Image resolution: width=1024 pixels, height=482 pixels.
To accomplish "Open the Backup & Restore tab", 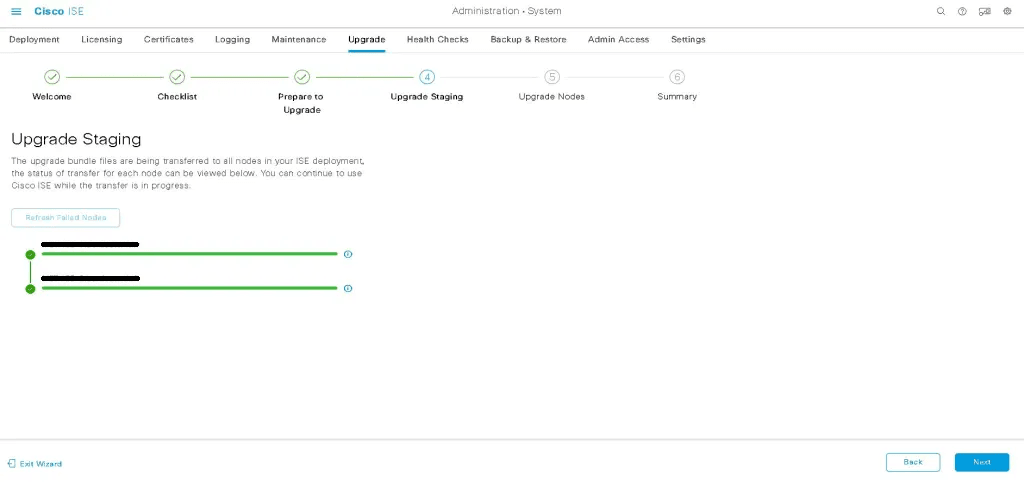I will pos(528,39).
